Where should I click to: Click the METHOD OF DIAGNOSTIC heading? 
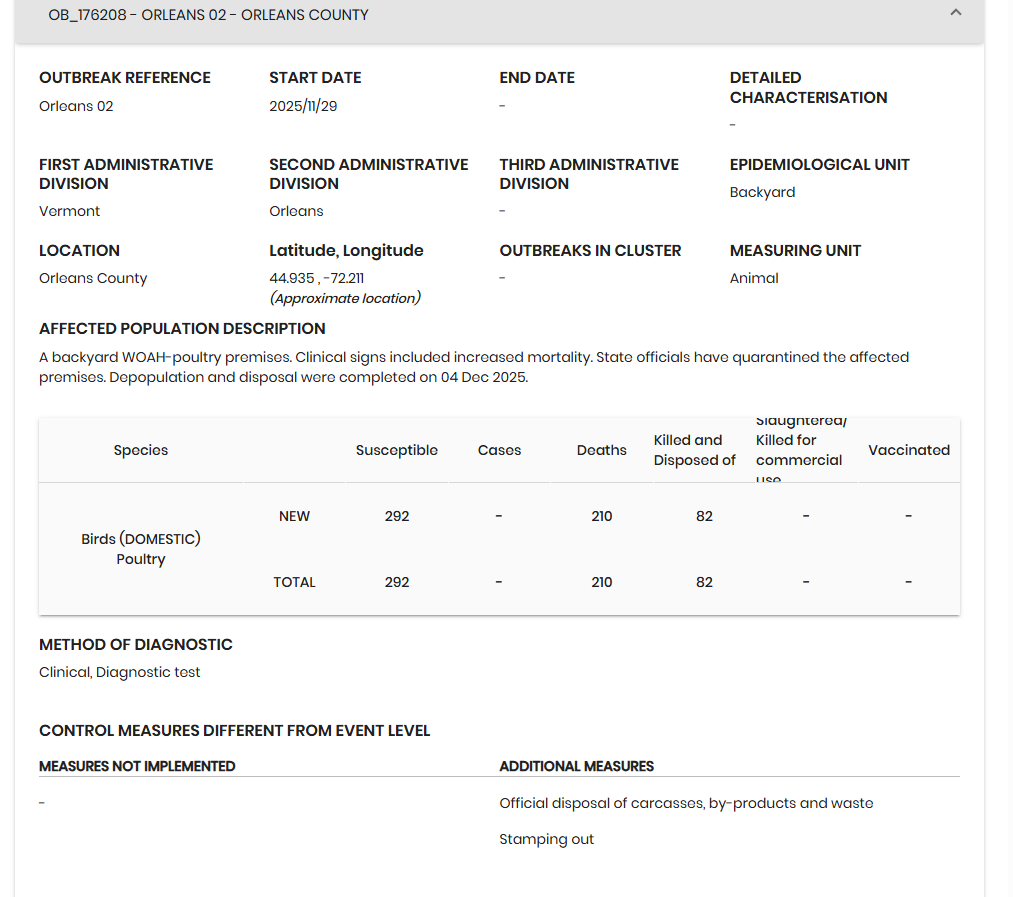pos(136,645)
